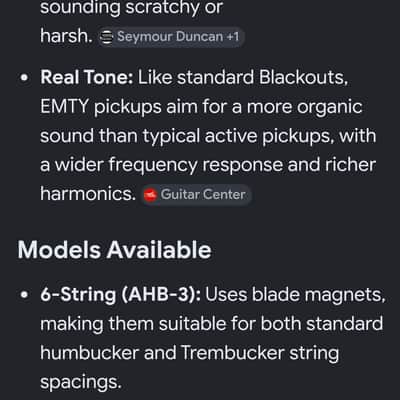Click the red Guitar Center icon
This screenshot has height=400, width=400.
tap(150, 195)
